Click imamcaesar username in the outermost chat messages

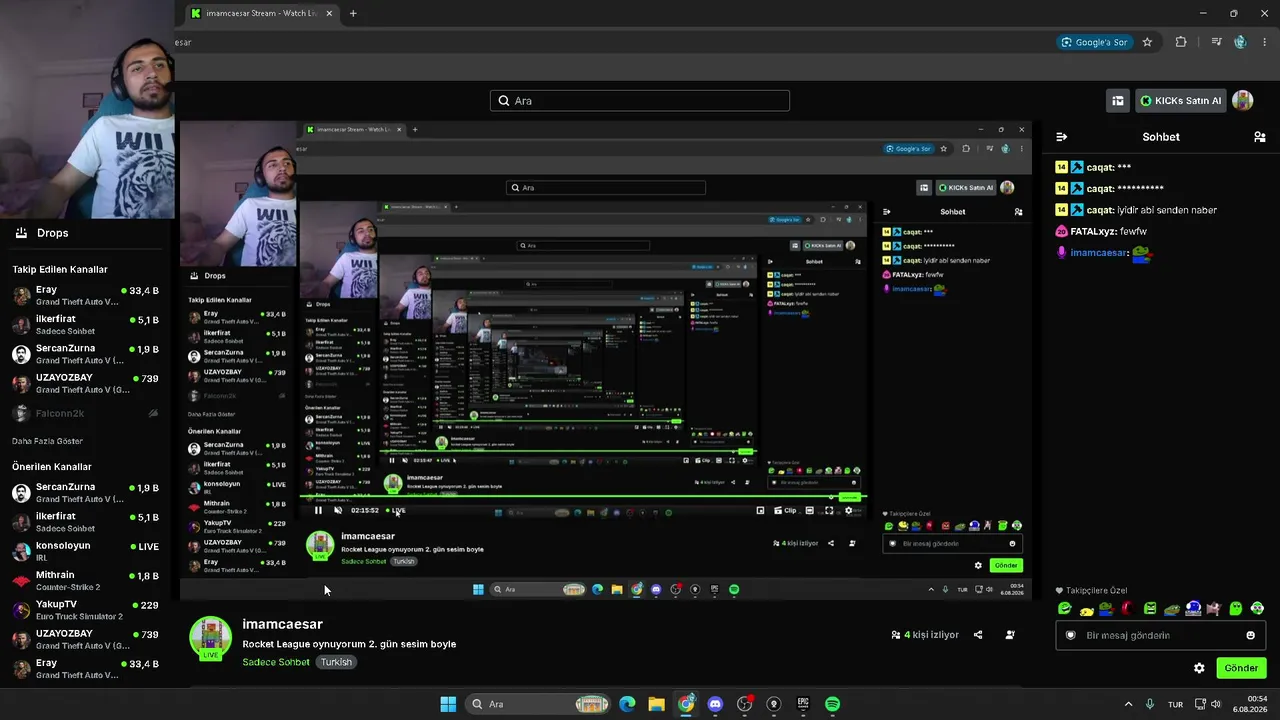tap(1099, 253)
